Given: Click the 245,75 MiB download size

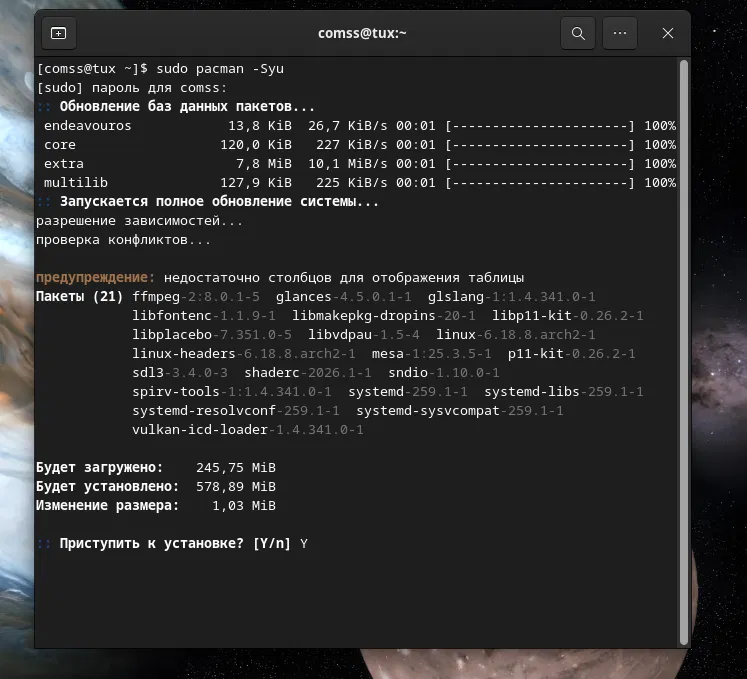Looking at the screenshot, I should (236, 467).
